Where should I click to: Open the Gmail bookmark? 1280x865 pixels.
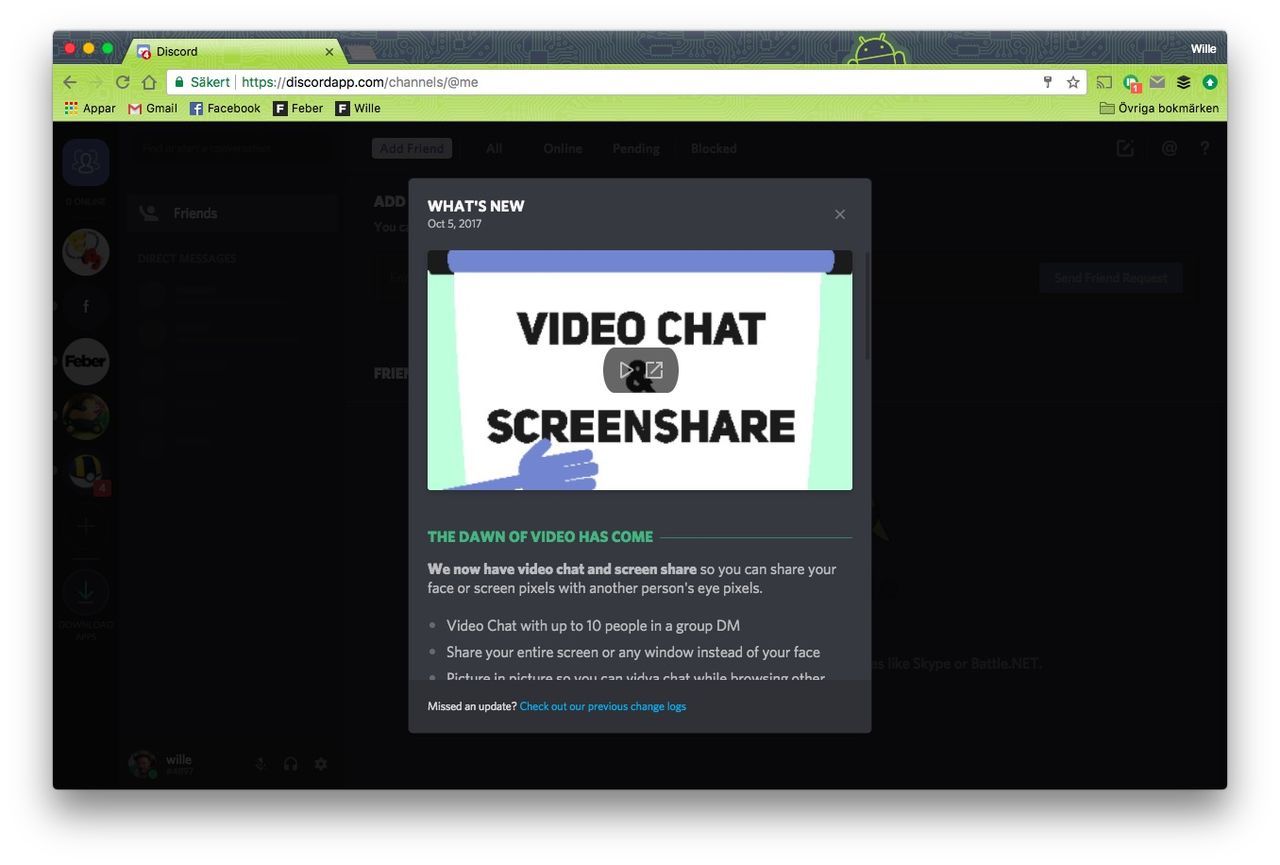click(153, 108)
